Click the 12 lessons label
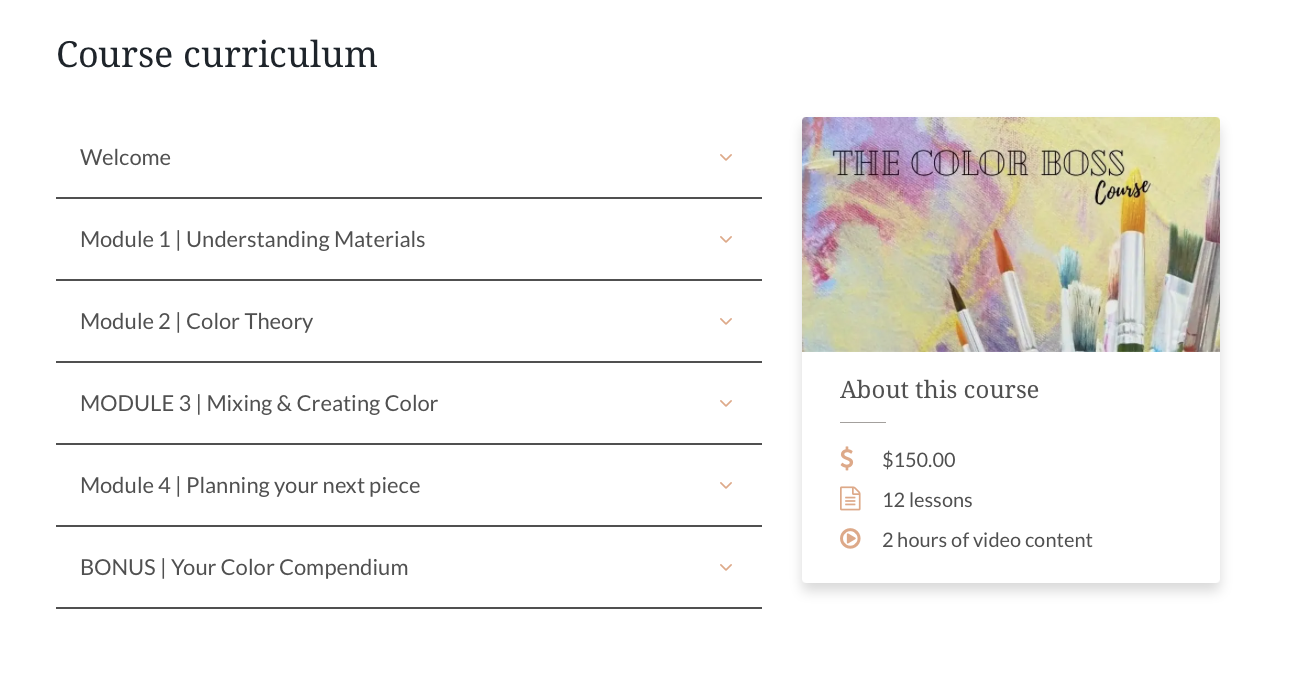Viewport: 1316px width, 700px height. pyautogui.click(x=927, y=500)
